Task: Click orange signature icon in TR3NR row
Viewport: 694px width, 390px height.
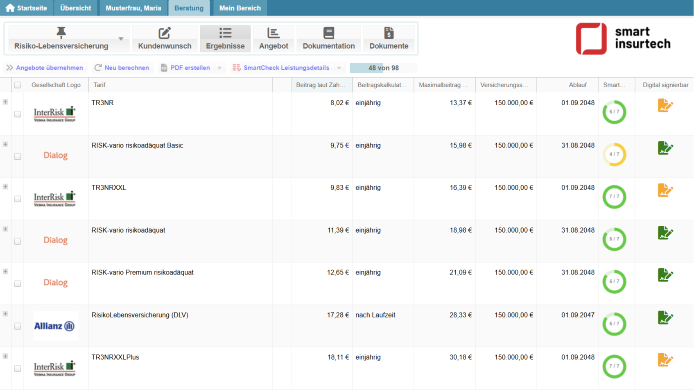Action: (x=665, y=105)
